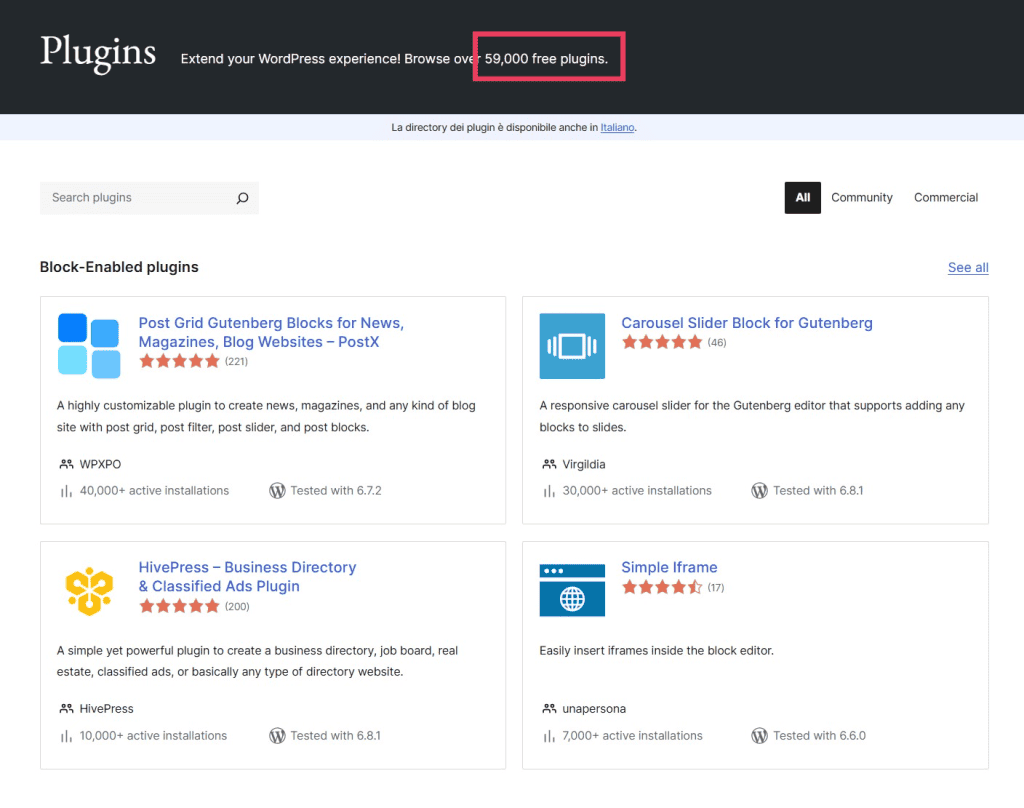Viewport: 1024px width, 808px height.
Task: Click WordPress logo next to Tested with 6.7.2
Action: point(277,491)
